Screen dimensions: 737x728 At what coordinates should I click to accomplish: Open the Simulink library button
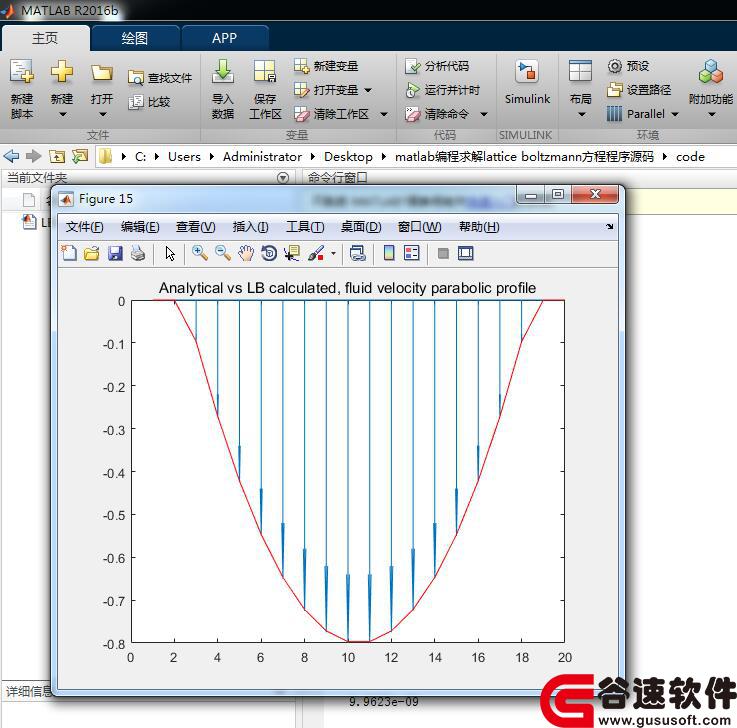(527, 82)
